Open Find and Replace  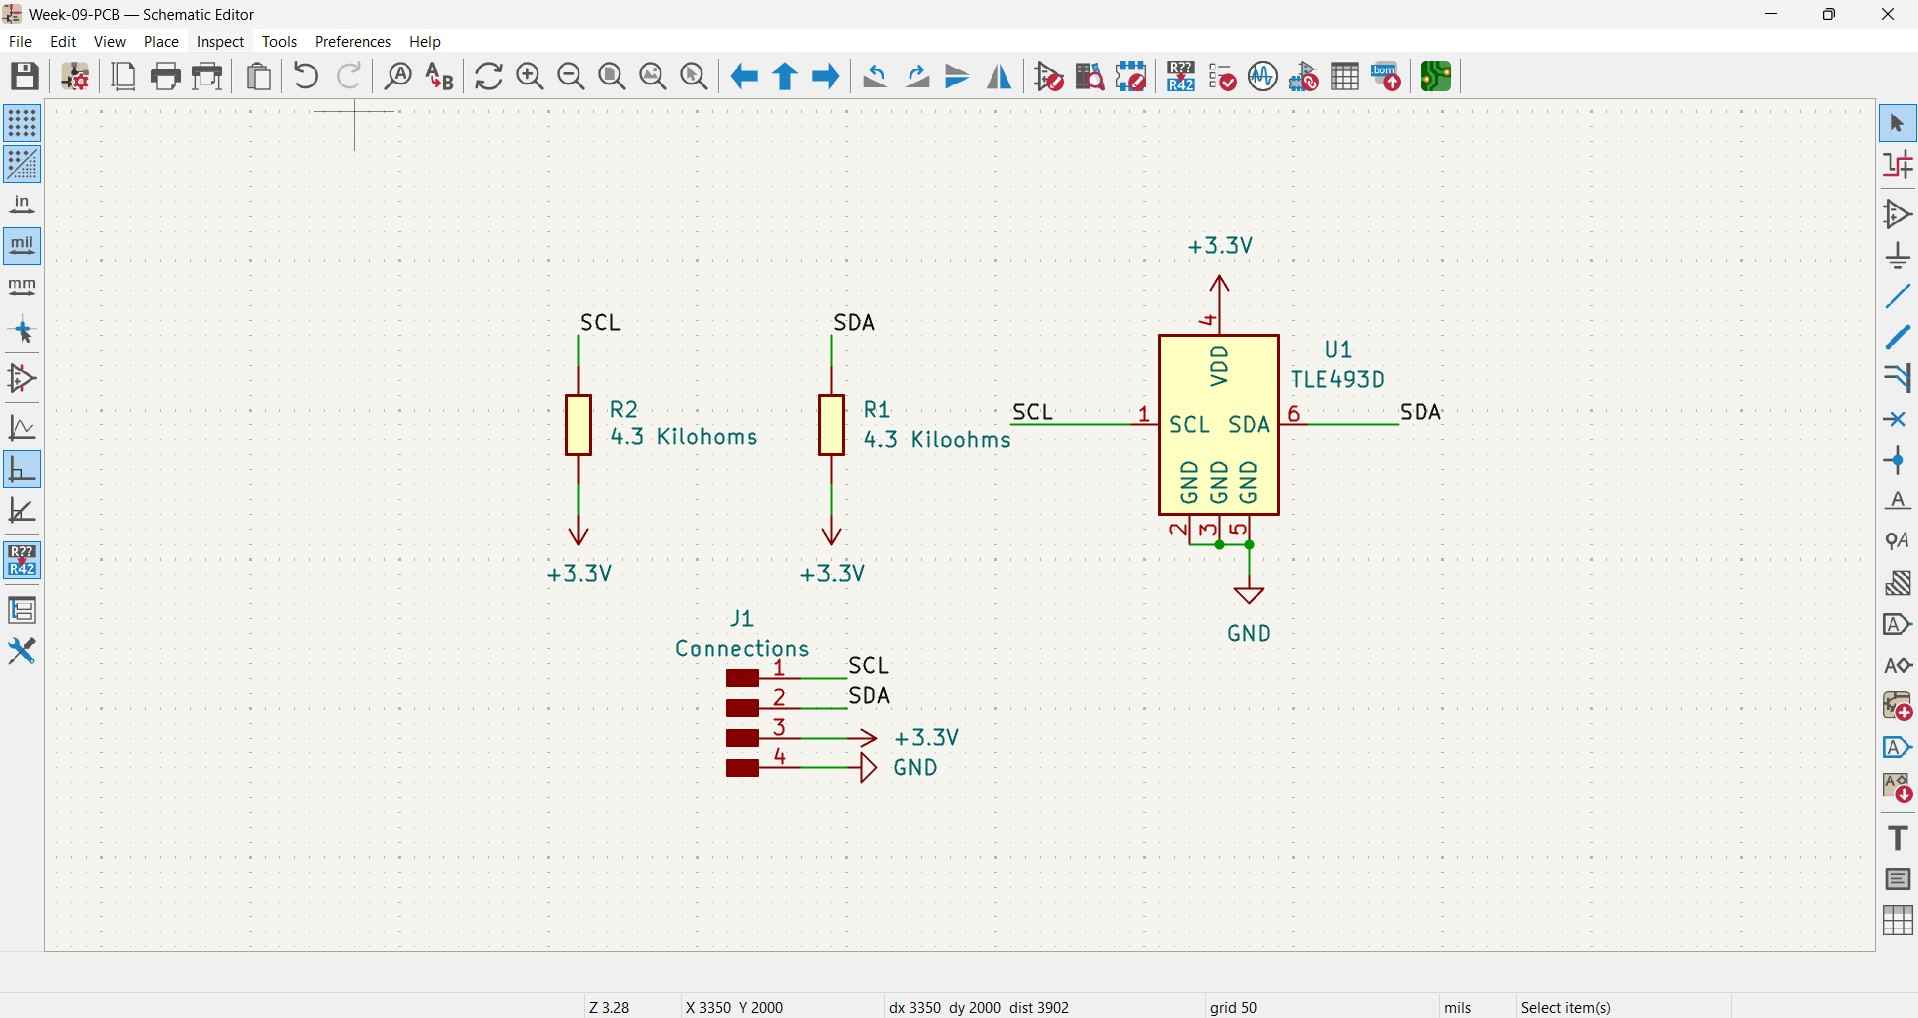point(440,76)
